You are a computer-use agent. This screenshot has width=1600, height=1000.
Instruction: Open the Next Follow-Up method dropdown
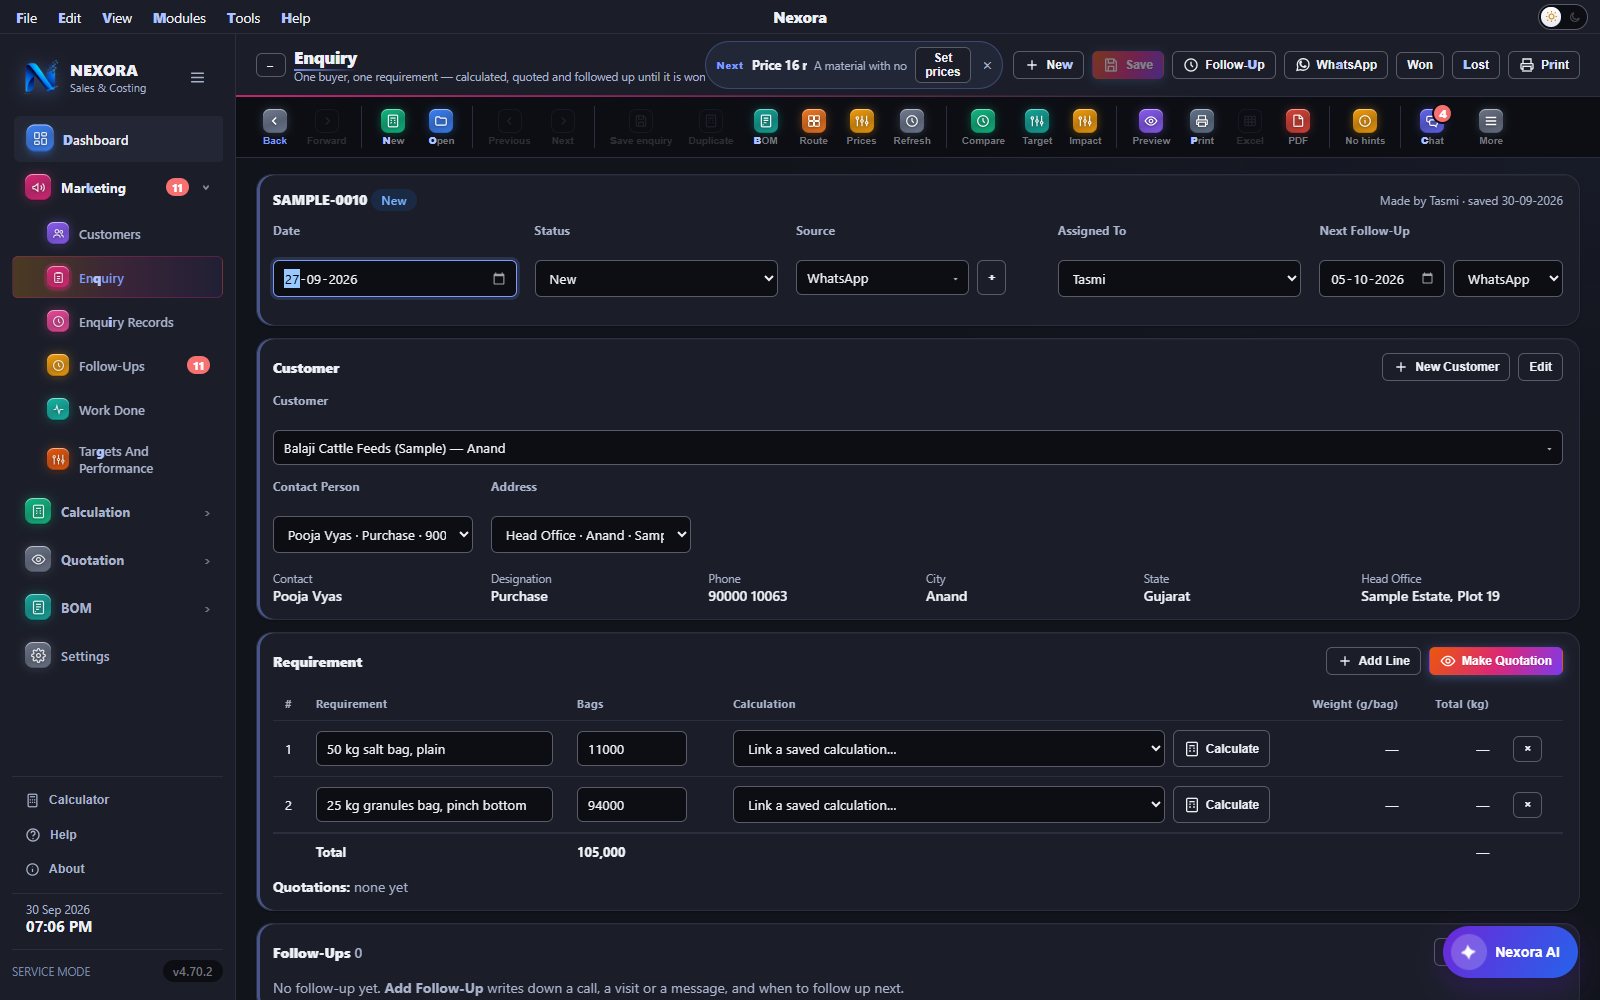[x=1508, y=279]
